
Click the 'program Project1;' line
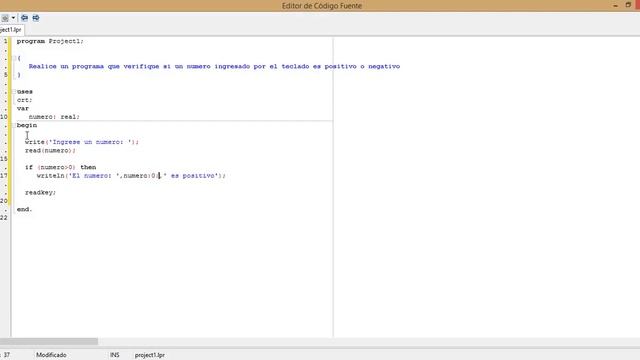(50, 41)
